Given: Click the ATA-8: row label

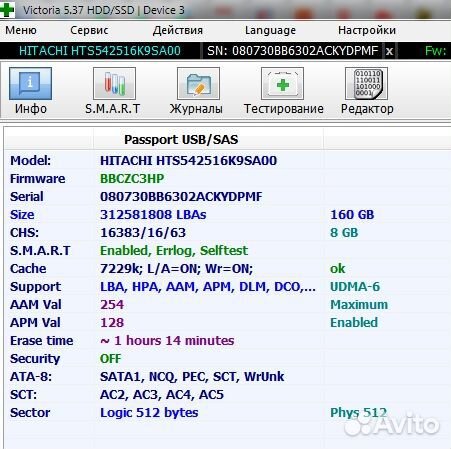Looking at the screenshot, I should pos(31,377).
